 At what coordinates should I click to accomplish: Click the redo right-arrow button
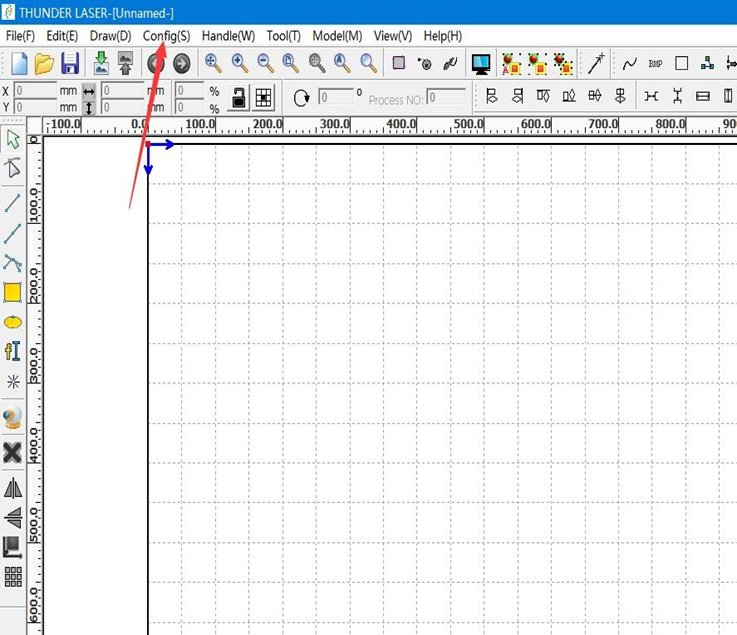click(x=181, y=64)
